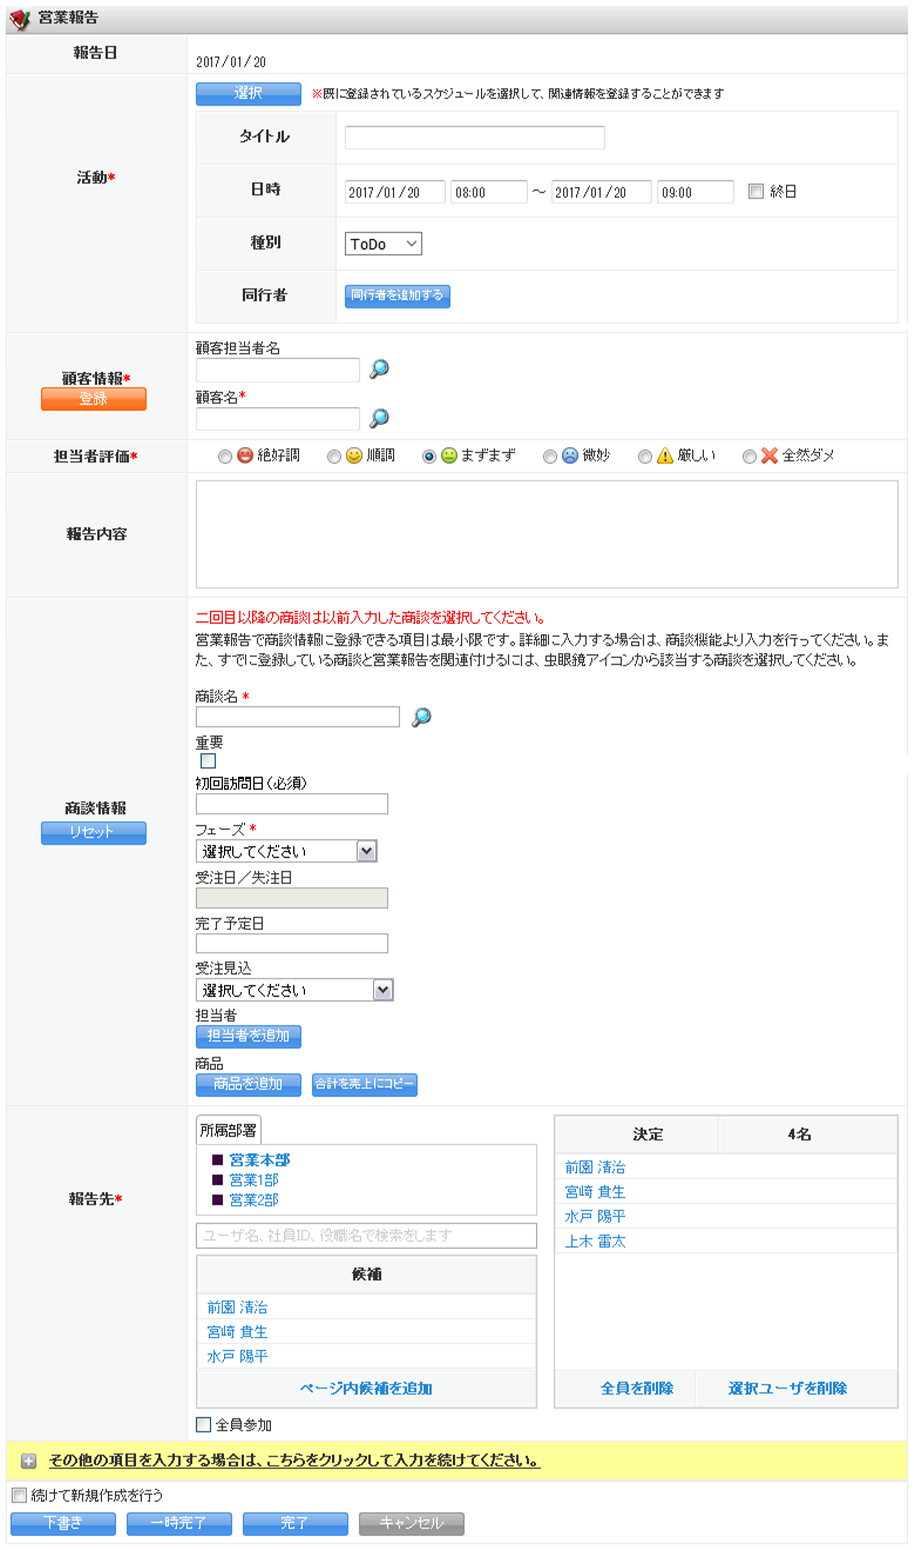Click the plus icon in yellow bar
Screen dimensions: 914x1550
click(28, 1461)
